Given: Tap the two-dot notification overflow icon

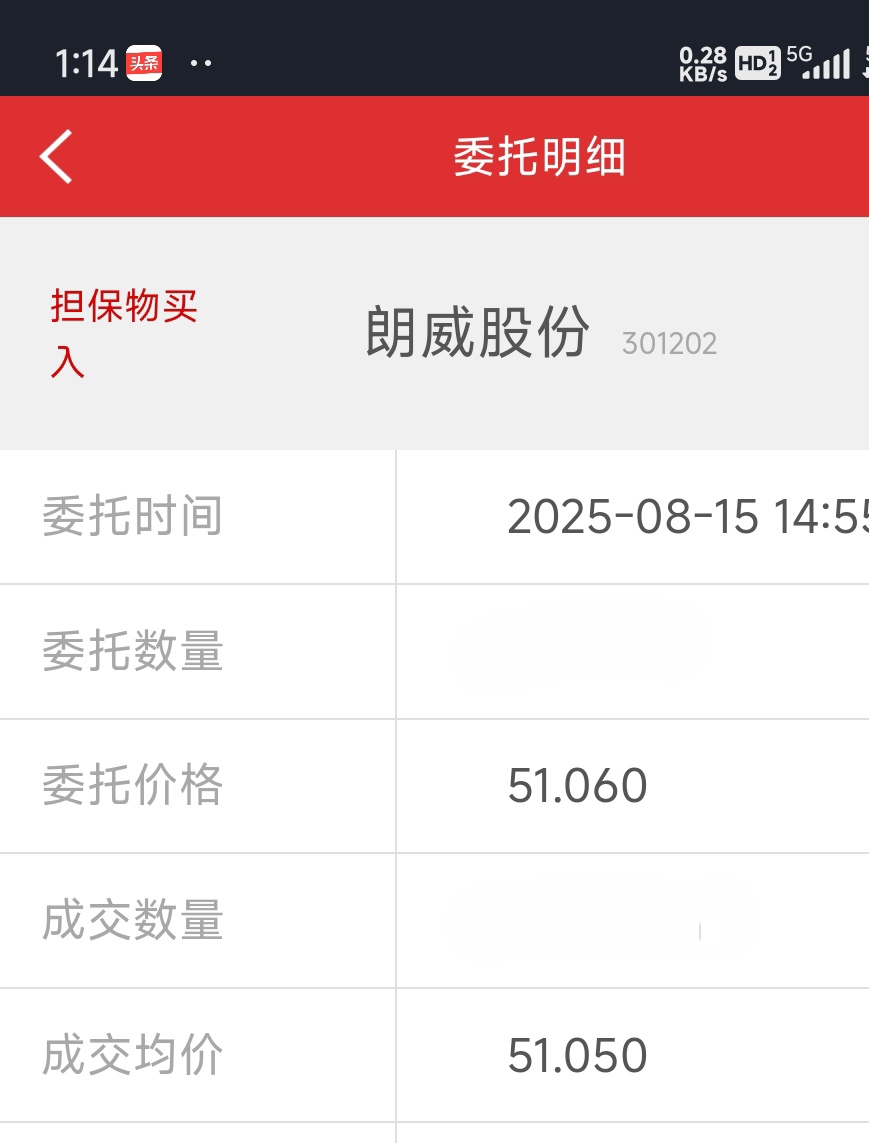Looking at the screenshot, I should 200,63.
